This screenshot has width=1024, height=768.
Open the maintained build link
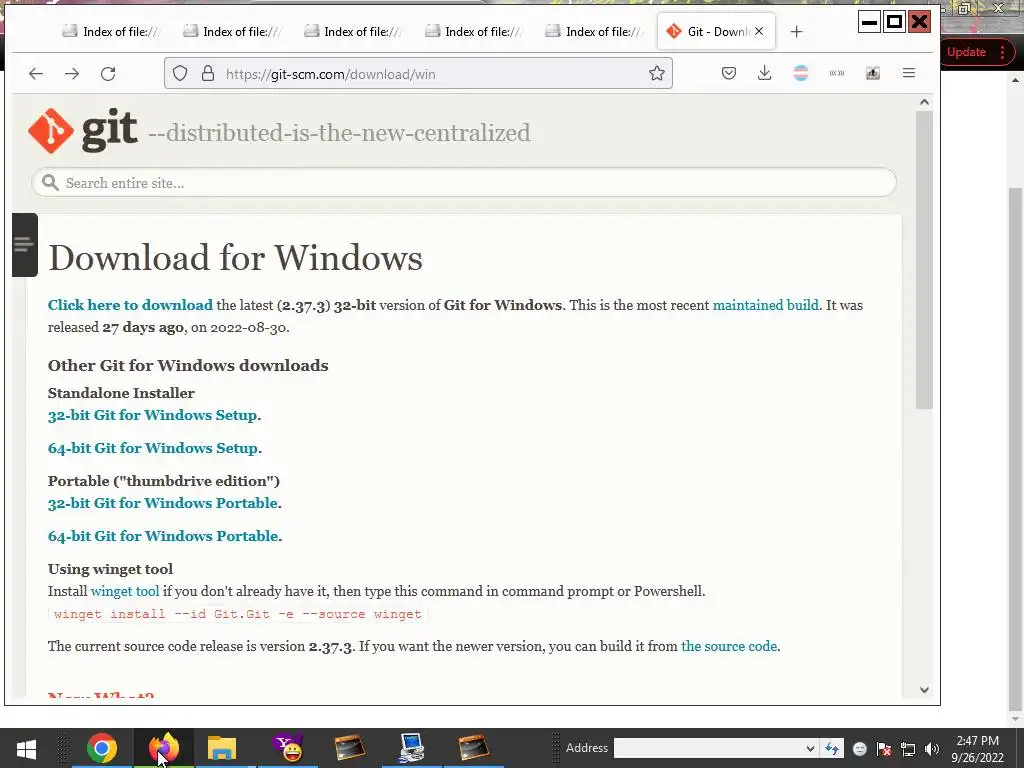(765, 305)
